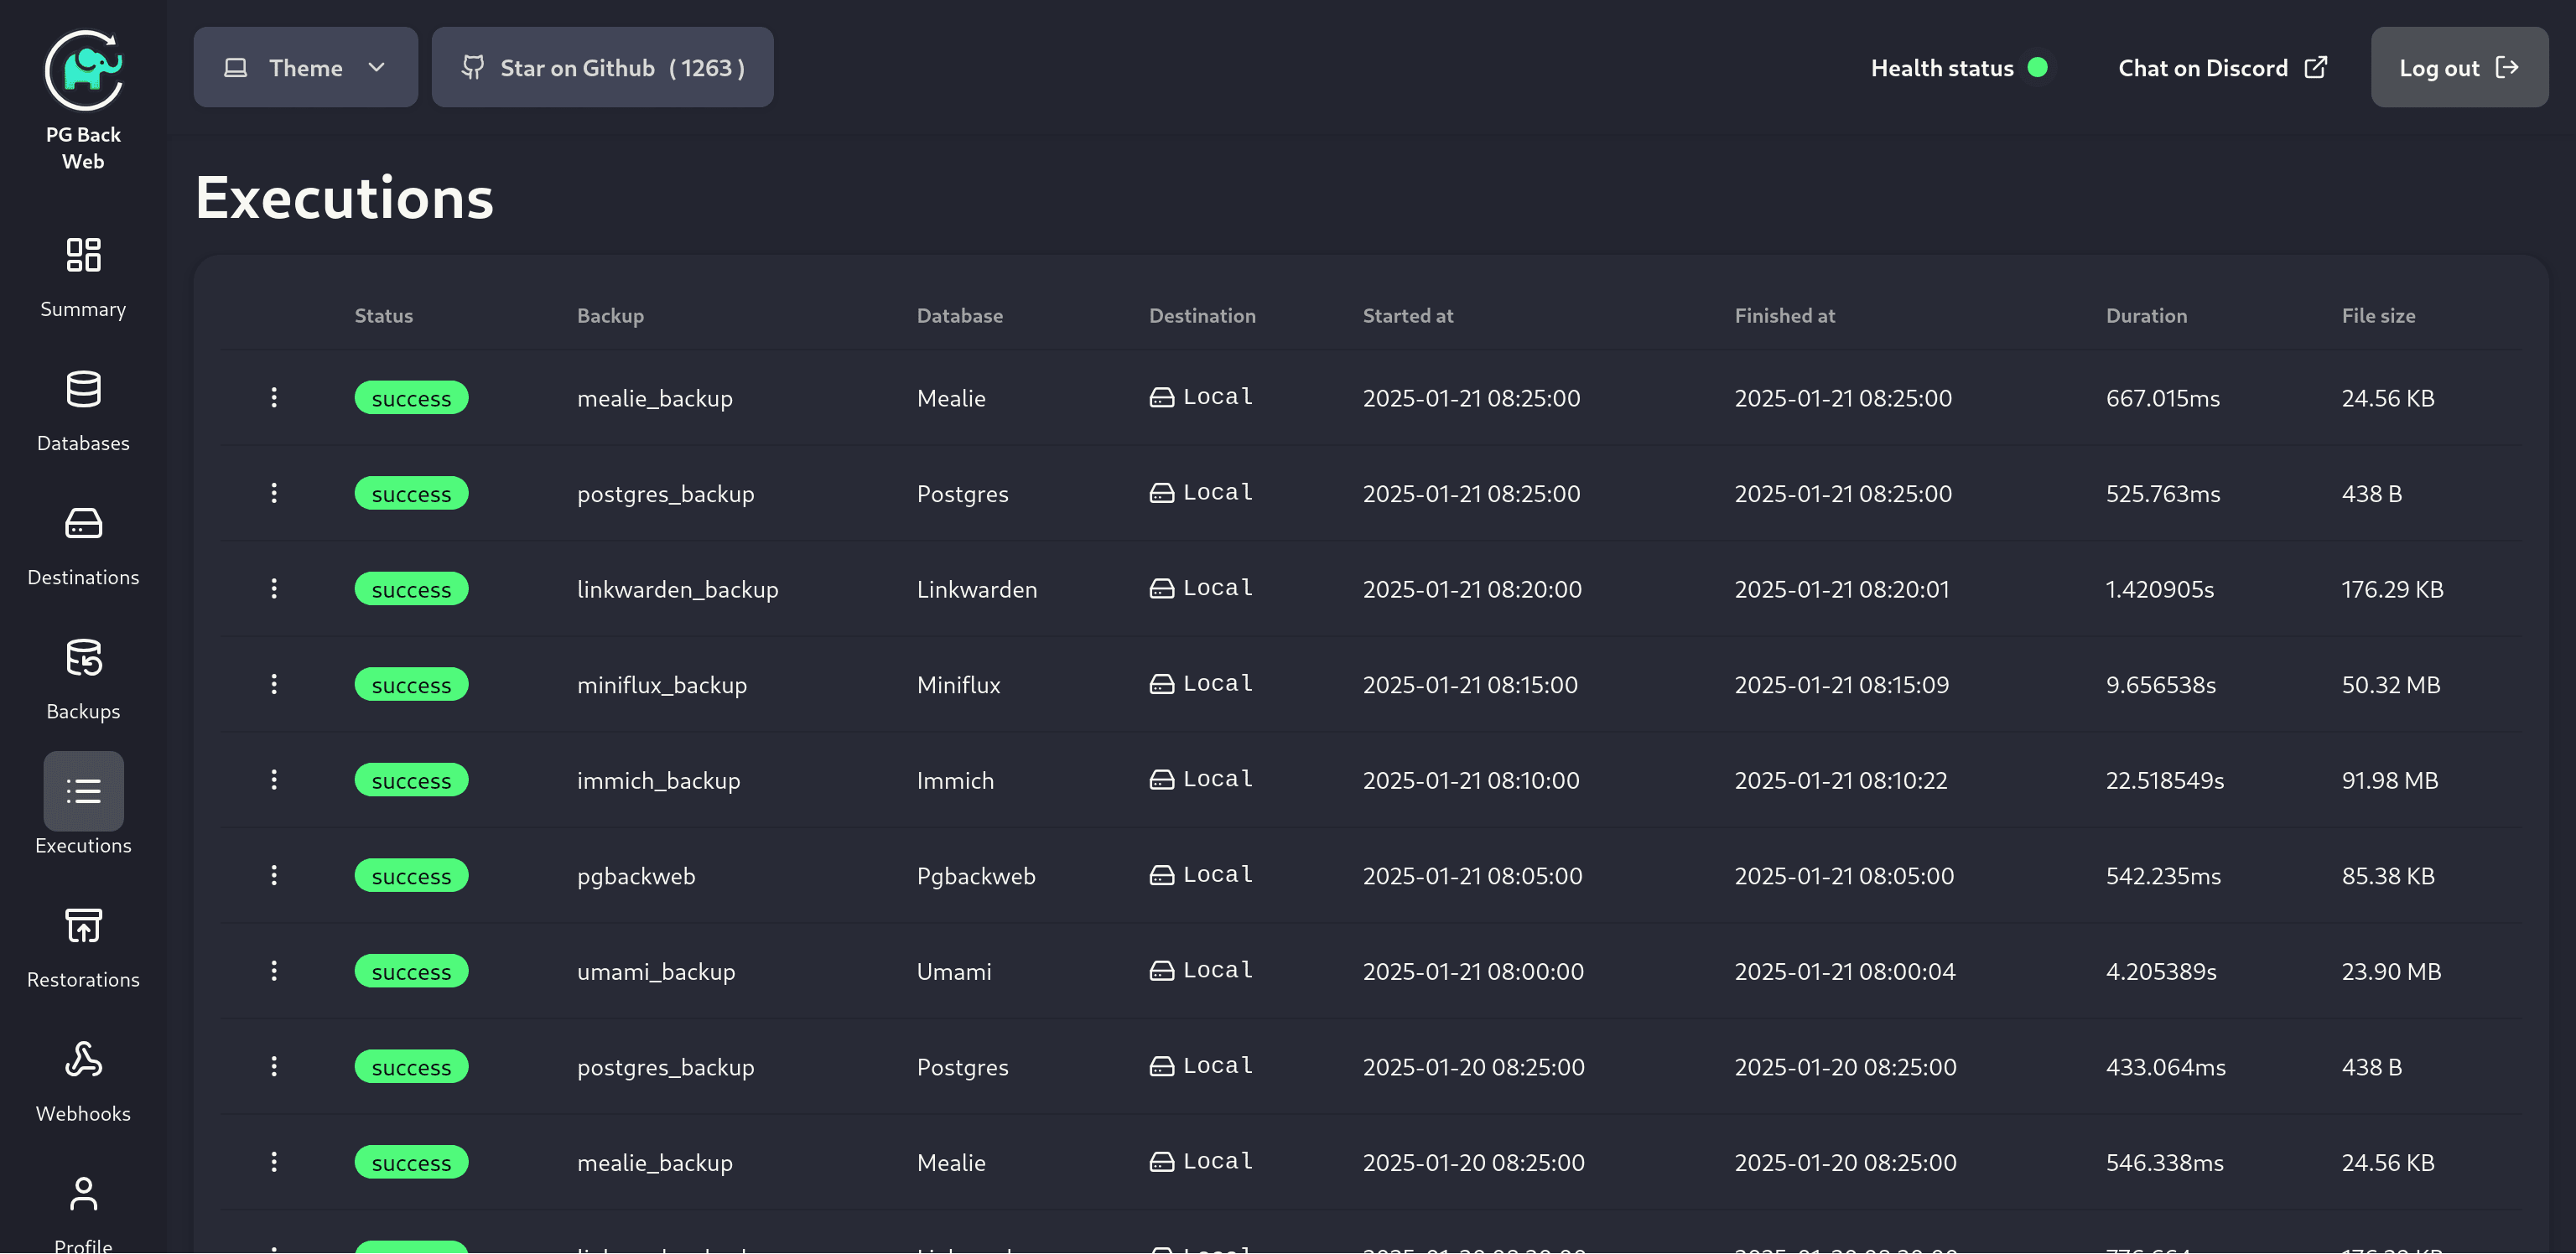Open the Webhooks sidebar icon
The height and width of the screenshot is (1254, 2576).
tap(83, 1059)
